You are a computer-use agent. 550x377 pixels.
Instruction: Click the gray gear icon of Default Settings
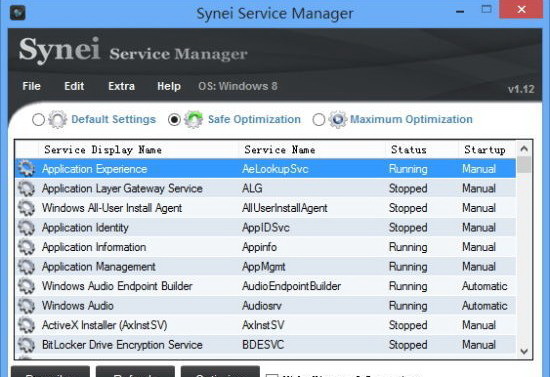tap(58, 119)
